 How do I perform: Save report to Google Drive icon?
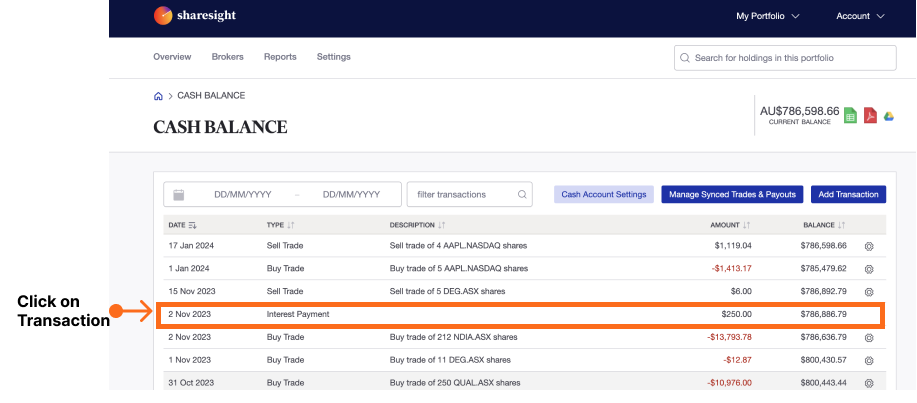click(x=889, y=116)
